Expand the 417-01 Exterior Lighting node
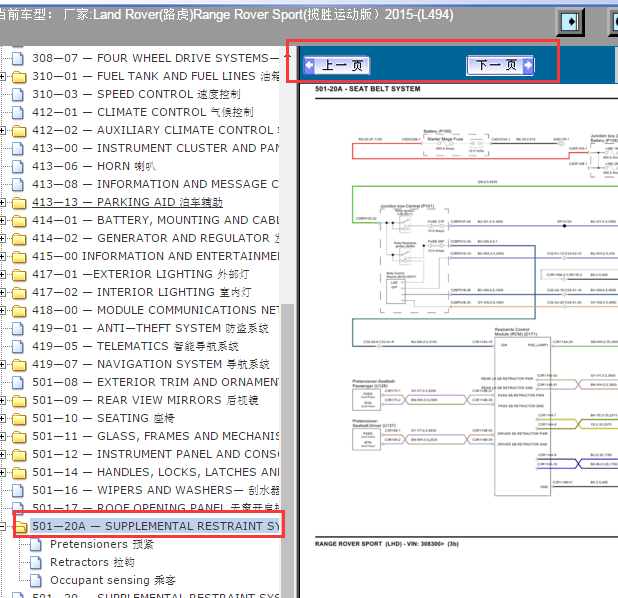The width and height of the screenshot is (618, 598). pos(2,274)
